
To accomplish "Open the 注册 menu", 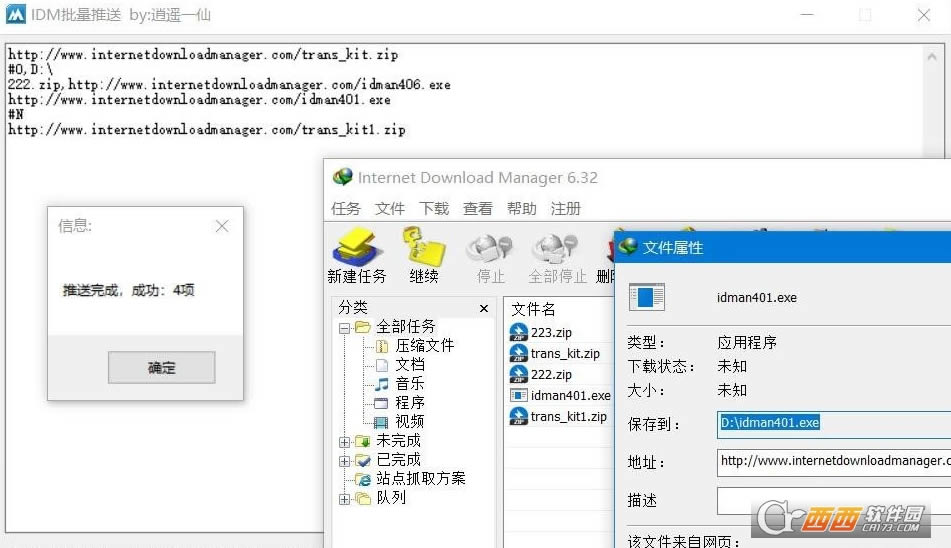I will 566,209.
